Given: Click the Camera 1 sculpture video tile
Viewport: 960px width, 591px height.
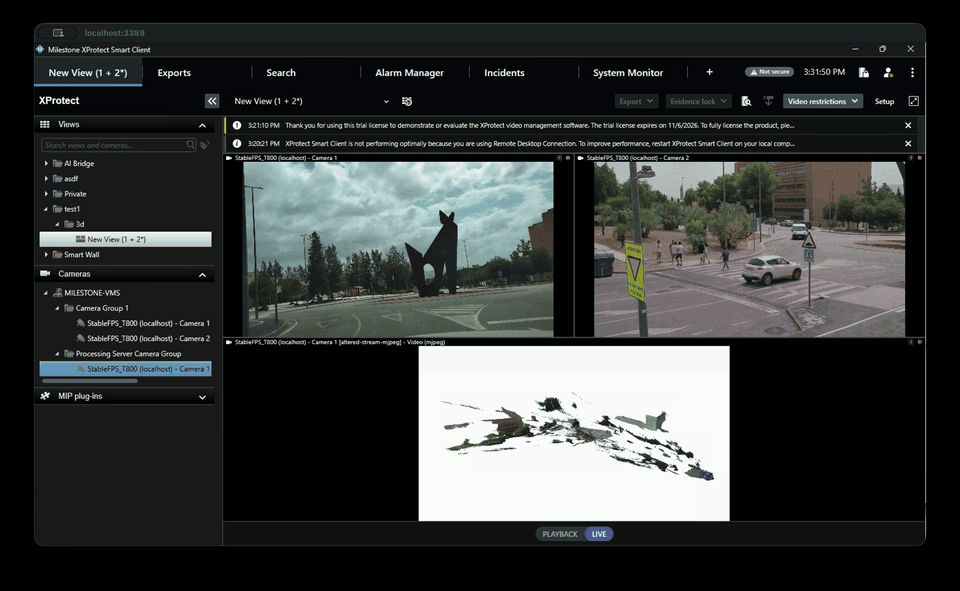Looking at the screenshot, I should pyautogui.click(x=398, y=249).
